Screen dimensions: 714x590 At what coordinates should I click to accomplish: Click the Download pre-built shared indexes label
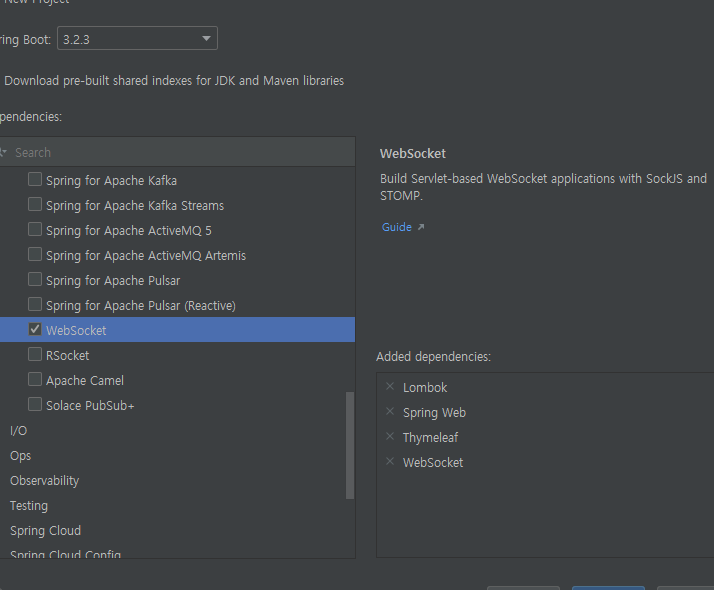[174, 81]
